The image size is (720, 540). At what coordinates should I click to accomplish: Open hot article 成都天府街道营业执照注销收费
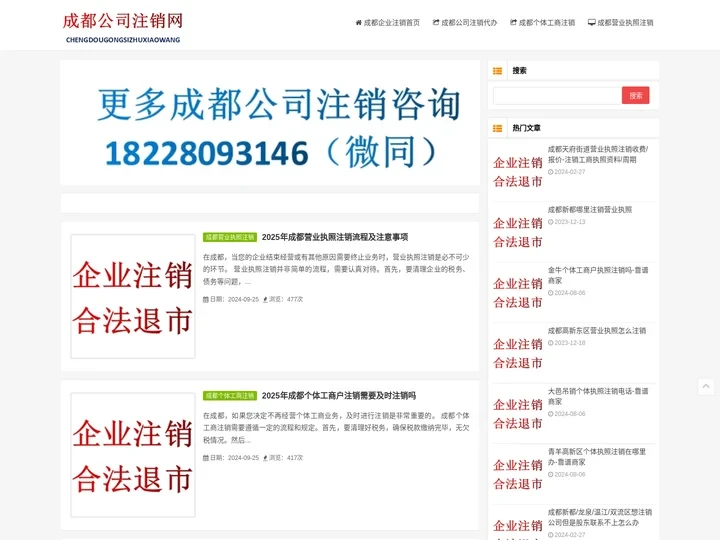(x=598, y=154)
